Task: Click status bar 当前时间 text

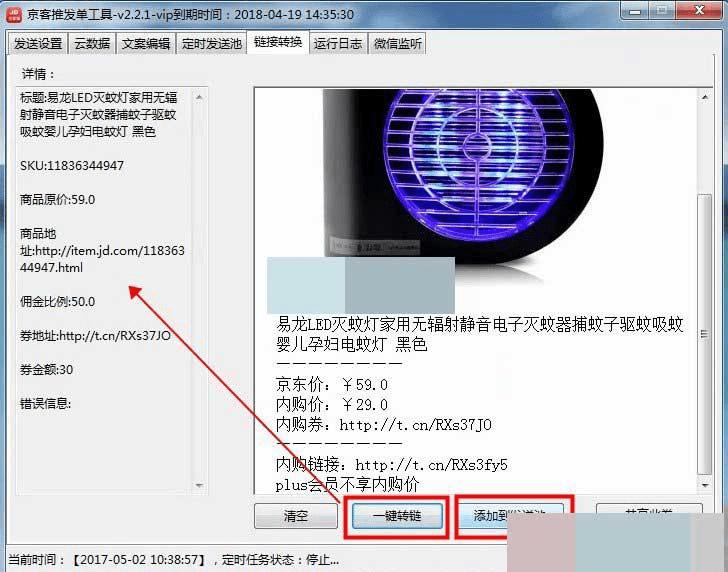Action: tap(173, 559)
